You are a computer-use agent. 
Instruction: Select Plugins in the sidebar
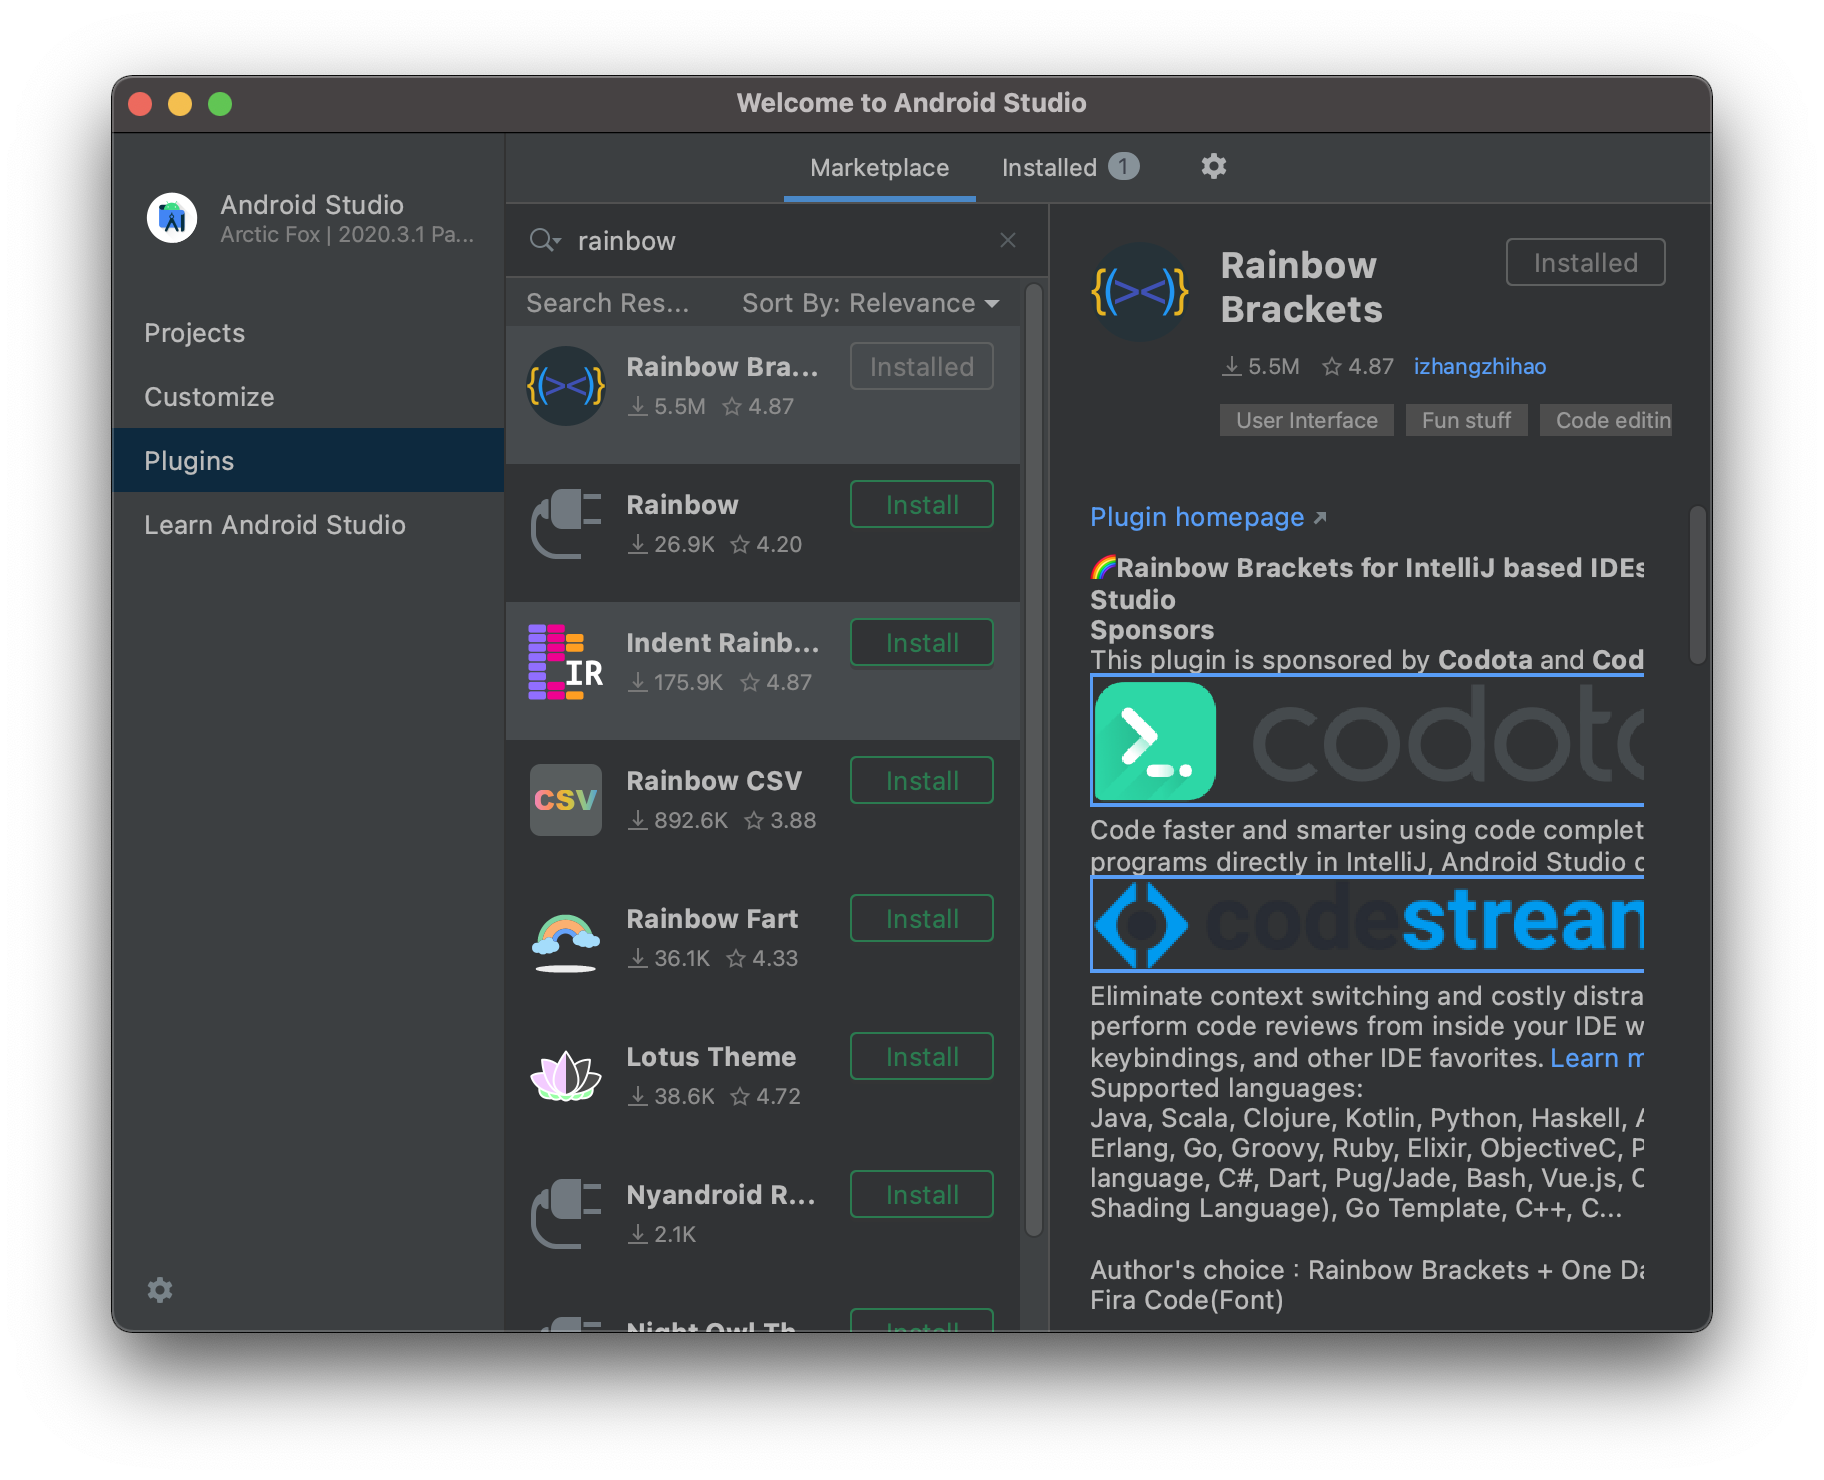click(308, 461)
